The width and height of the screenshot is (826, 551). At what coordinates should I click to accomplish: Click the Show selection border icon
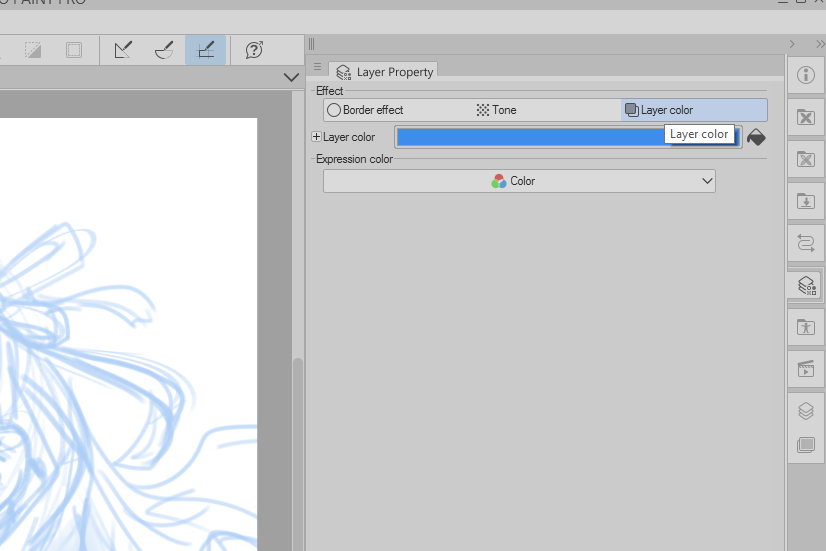(74, 51)
